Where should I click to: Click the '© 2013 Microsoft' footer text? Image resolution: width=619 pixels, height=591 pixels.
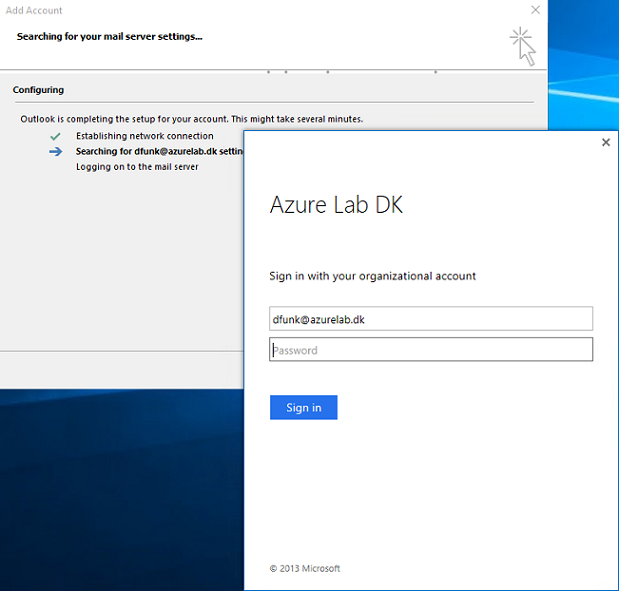point(305,568)
